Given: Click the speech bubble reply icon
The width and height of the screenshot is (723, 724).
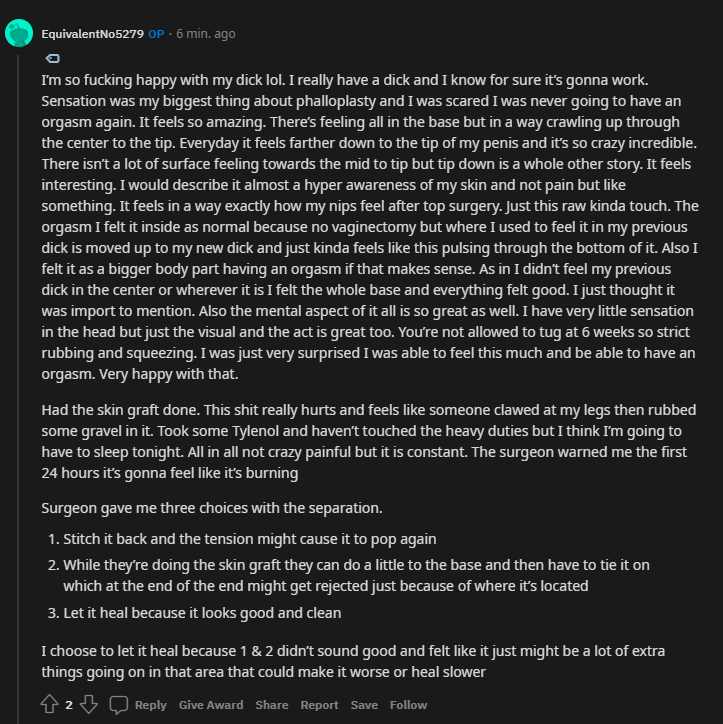Looking at the screenshot, I should point(119,704).
